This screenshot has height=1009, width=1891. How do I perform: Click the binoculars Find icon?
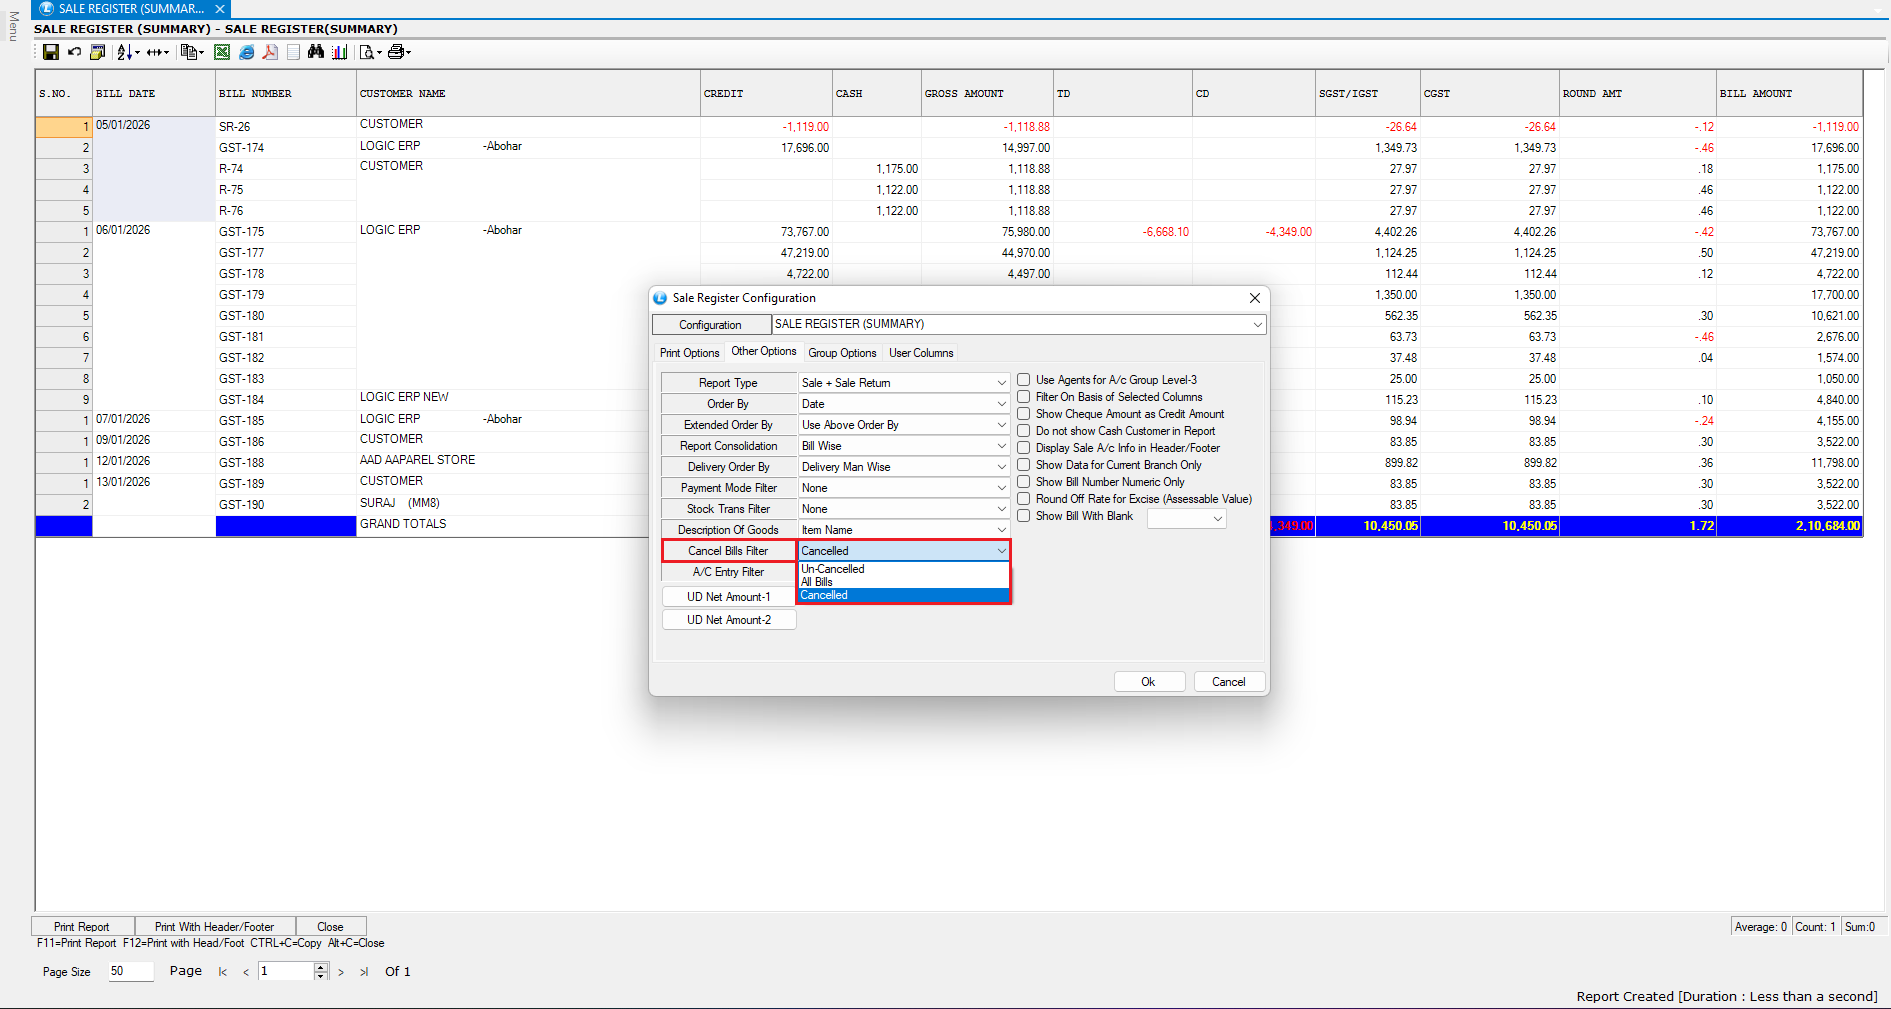316,52
